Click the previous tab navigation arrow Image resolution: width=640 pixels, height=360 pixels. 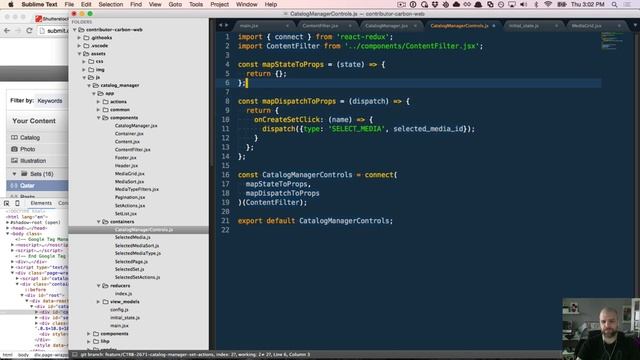[220, 25]
